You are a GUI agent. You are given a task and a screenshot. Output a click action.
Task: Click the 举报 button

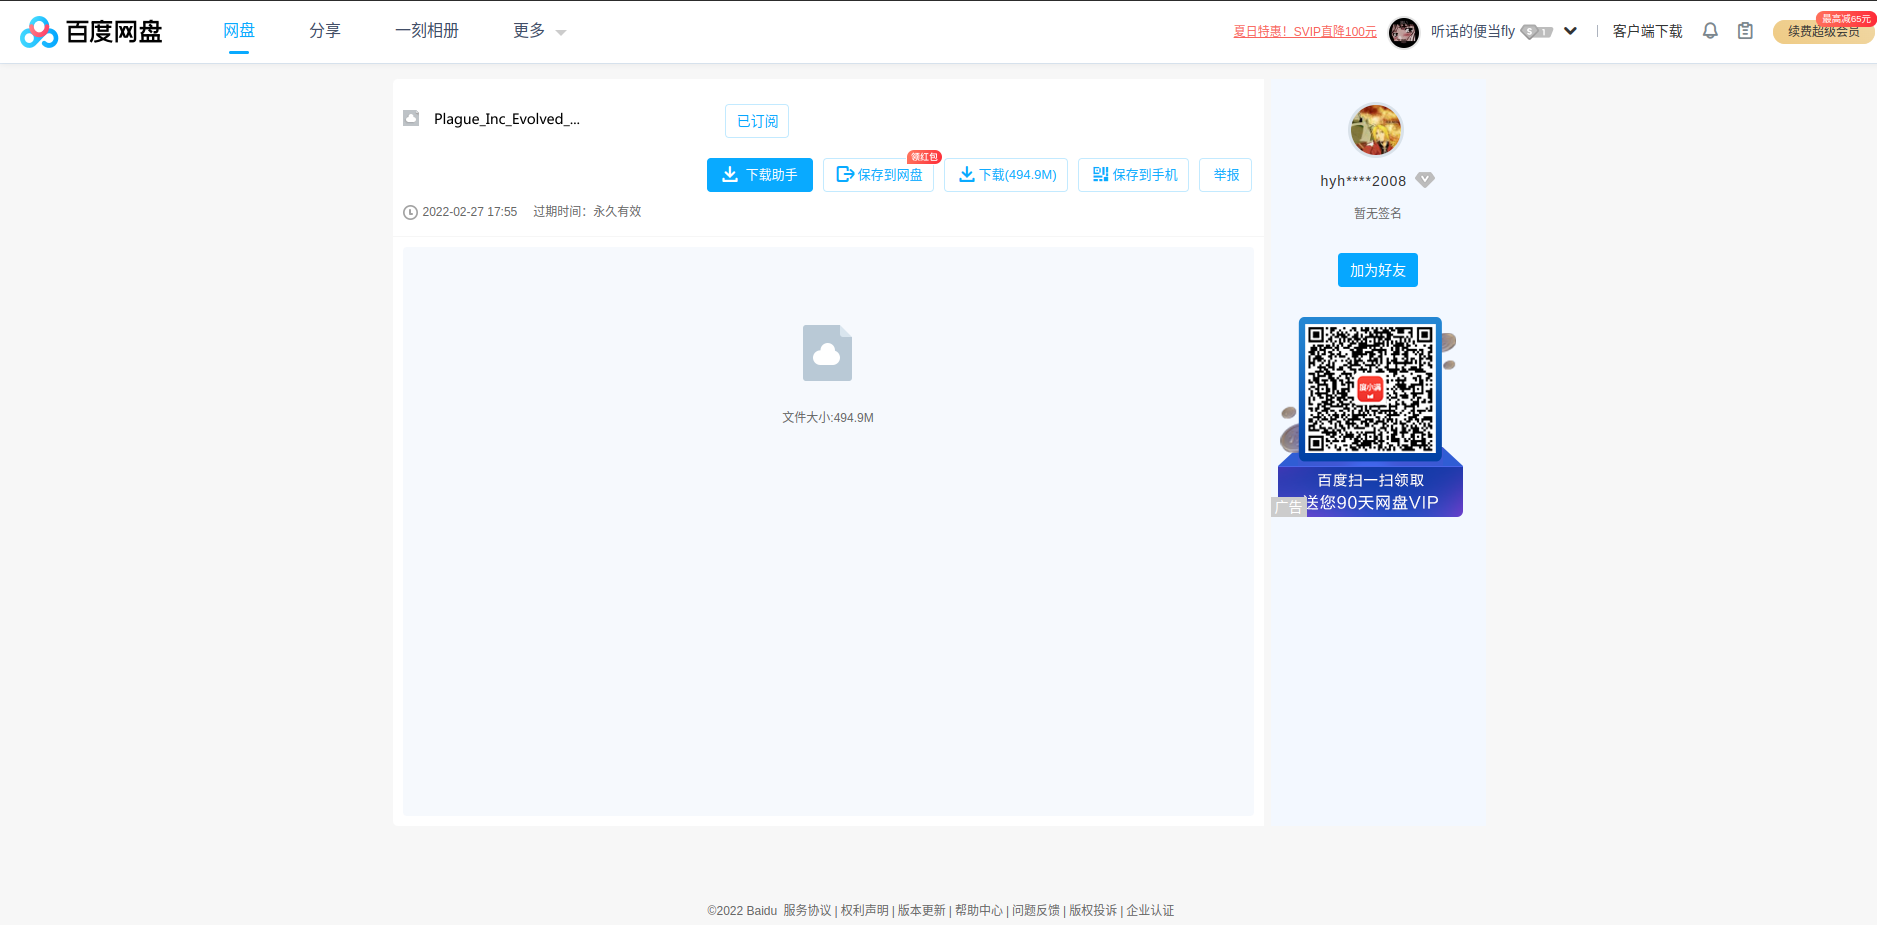[1226, 175]
